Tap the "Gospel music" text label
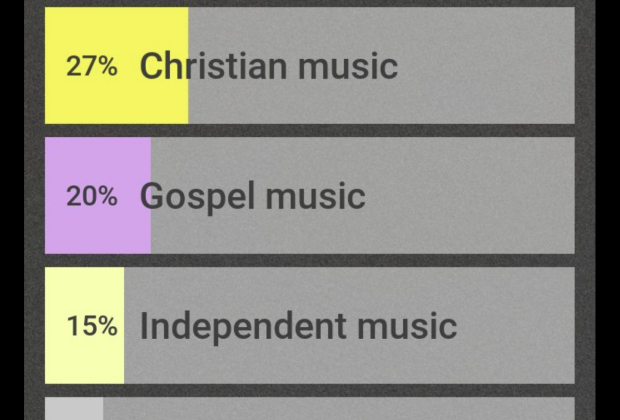The height and width of the screenshot is (420, 620). [x=252, y=197]
